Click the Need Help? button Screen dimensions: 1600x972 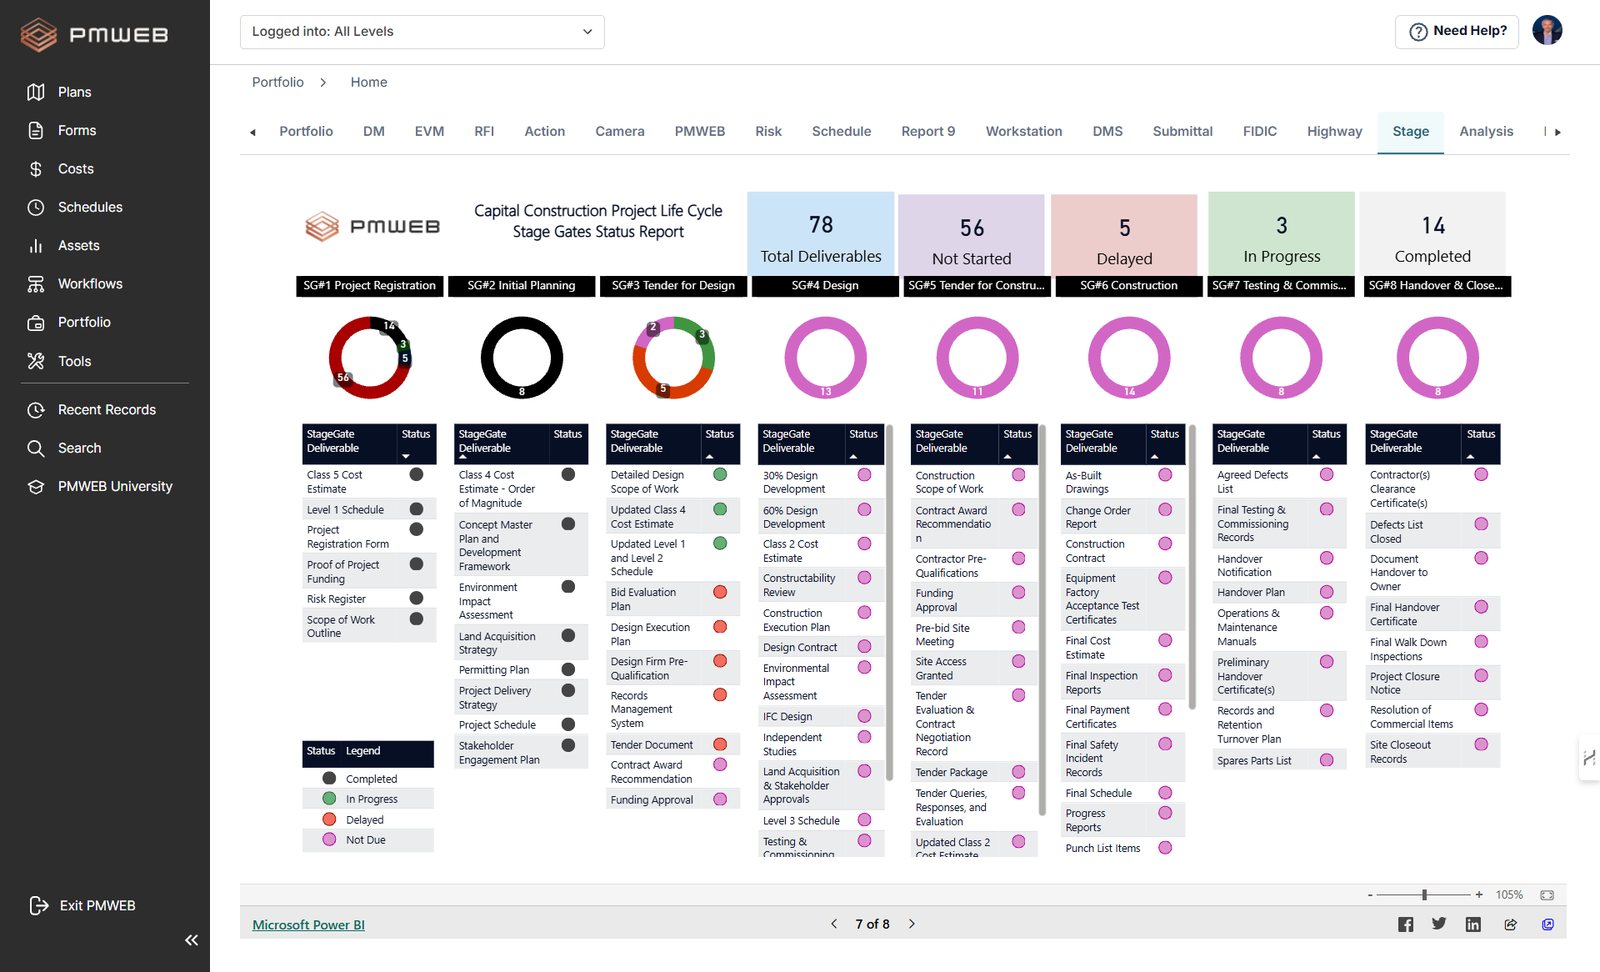pos(1457,31)
